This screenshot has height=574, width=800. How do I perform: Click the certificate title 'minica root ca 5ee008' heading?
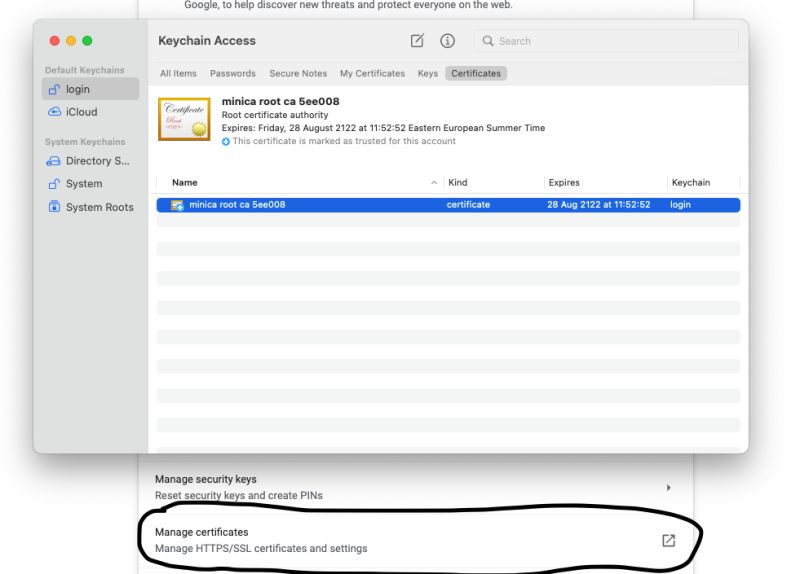click(281, 102)
